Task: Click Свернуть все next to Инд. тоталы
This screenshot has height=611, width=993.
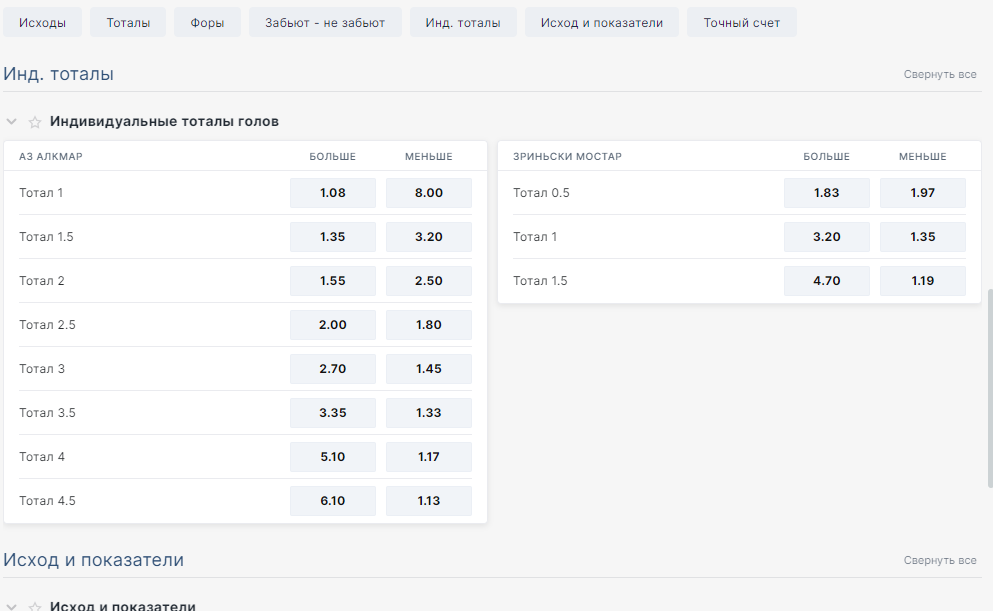Action: pos(940,74)
